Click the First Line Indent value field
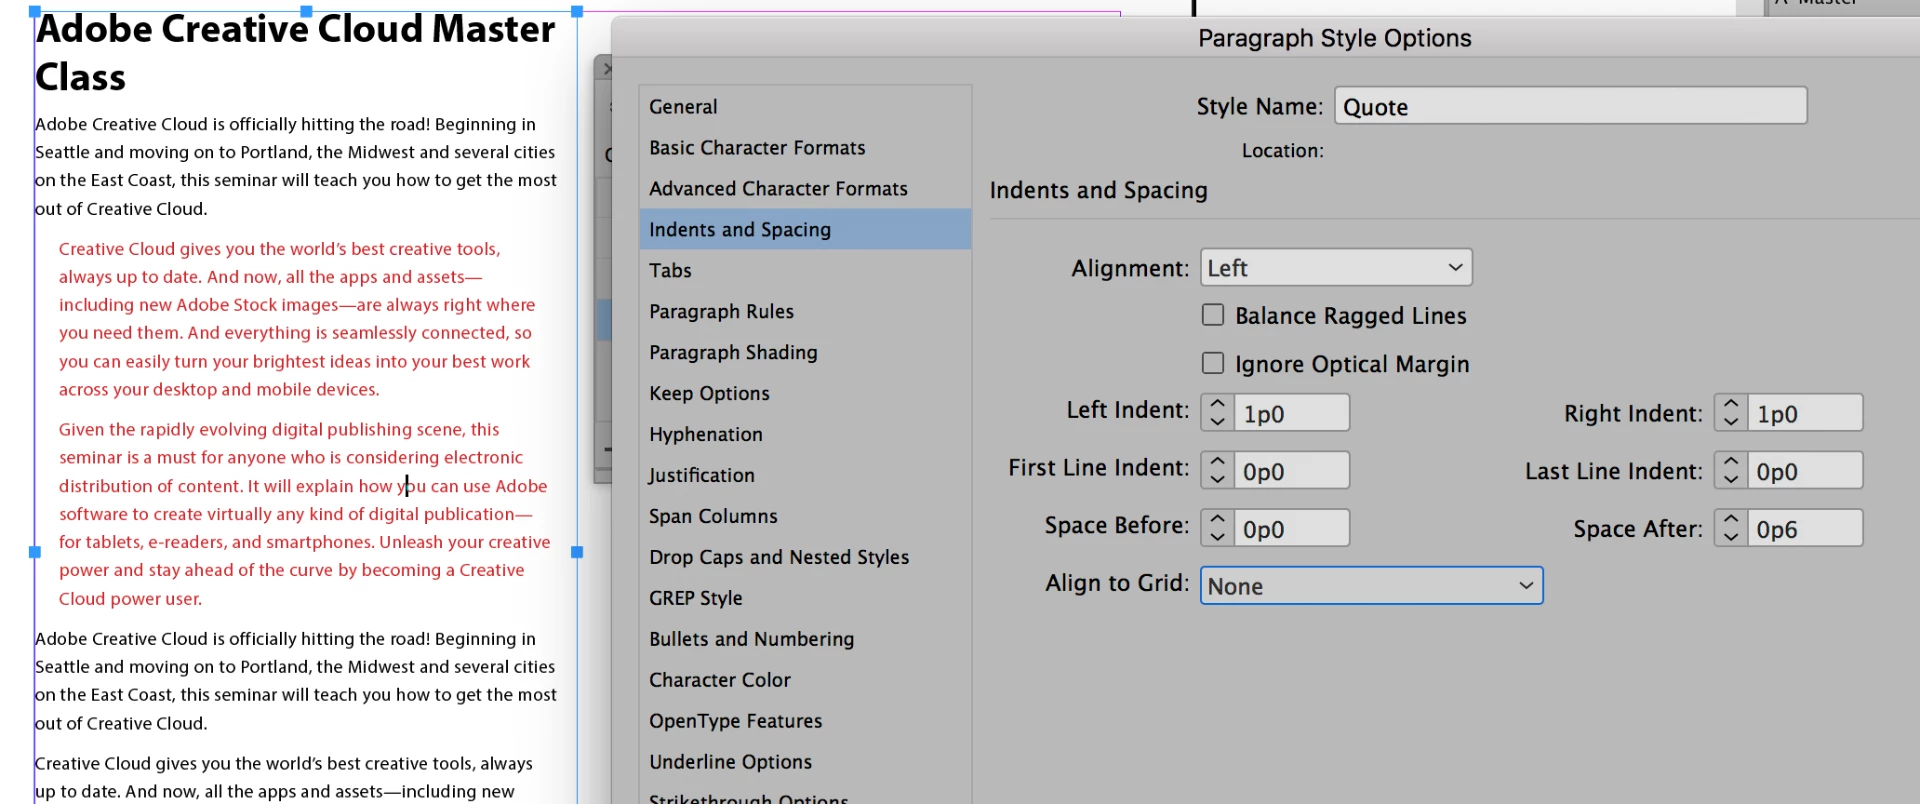Image resolution: width=1920 pixels, height=804 pixels. (x=1292, y=471)
